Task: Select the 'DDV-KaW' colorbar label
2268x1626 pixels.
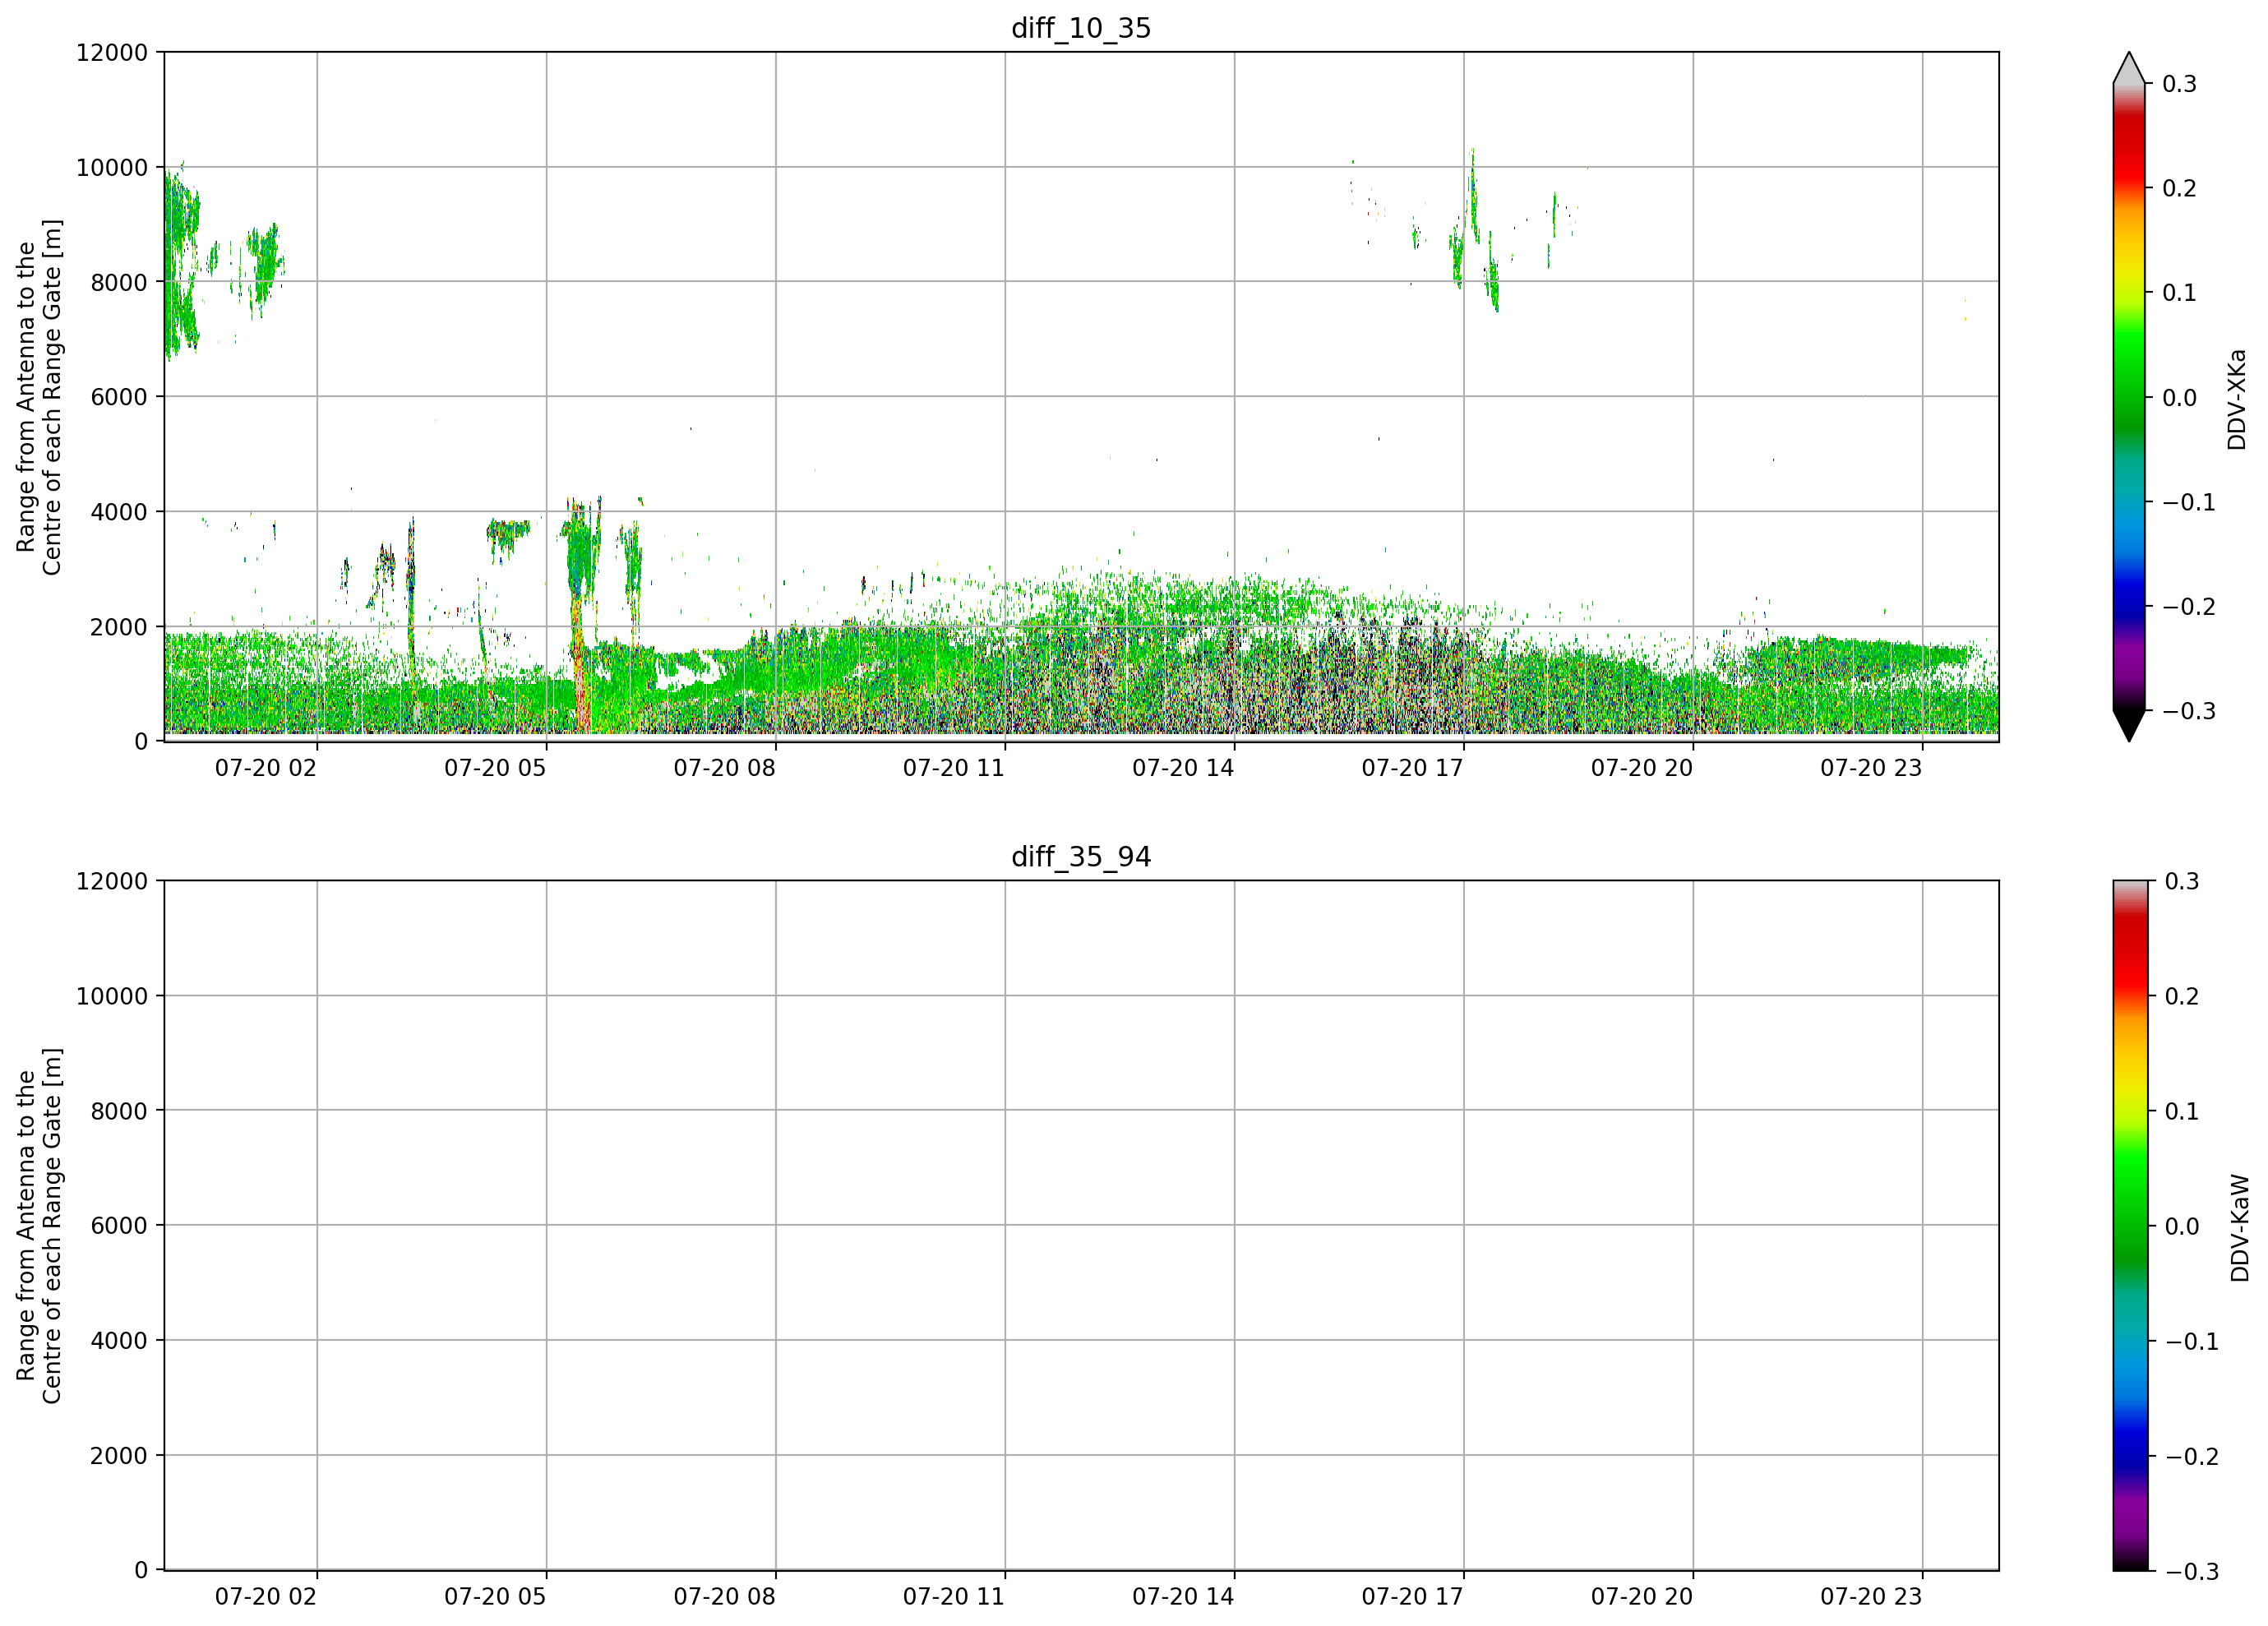Action: (x=2240, y=1227)
